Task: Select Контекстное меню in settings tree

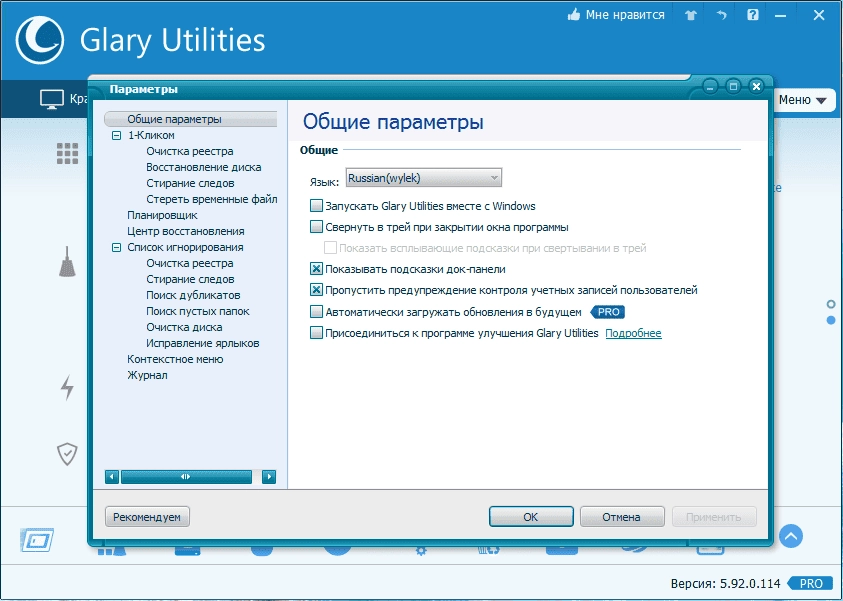Action: [175, 359]
